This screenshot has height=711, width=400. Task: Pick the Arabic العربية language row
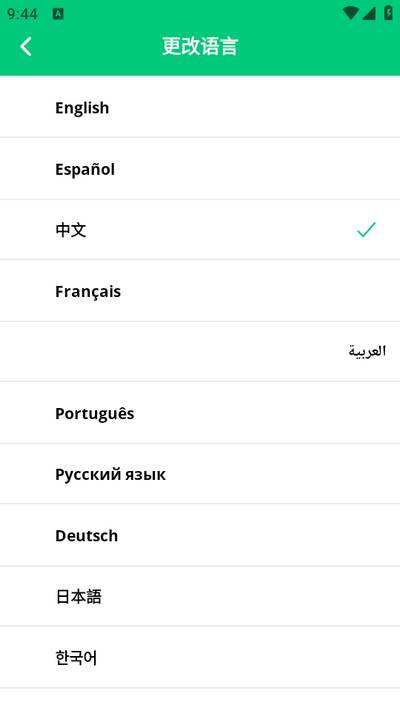coord(200,351)
